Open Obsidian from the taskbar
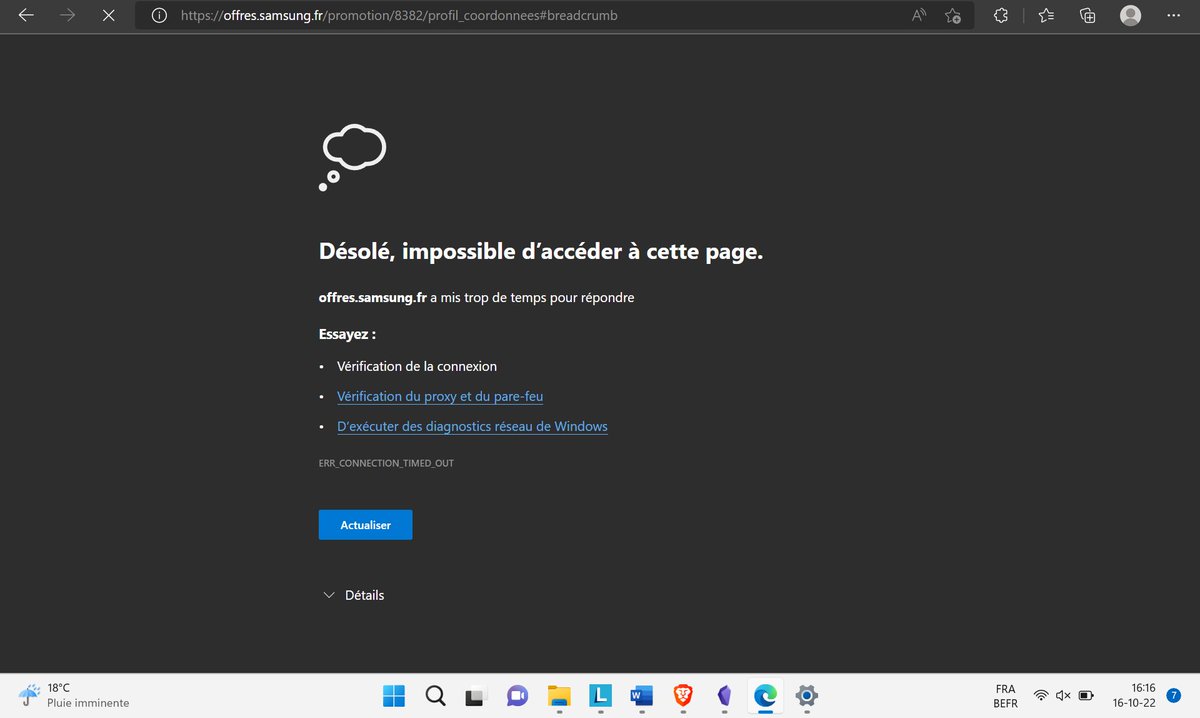The width and height of the screenshot is (1200, 718). tap(724, 695)
